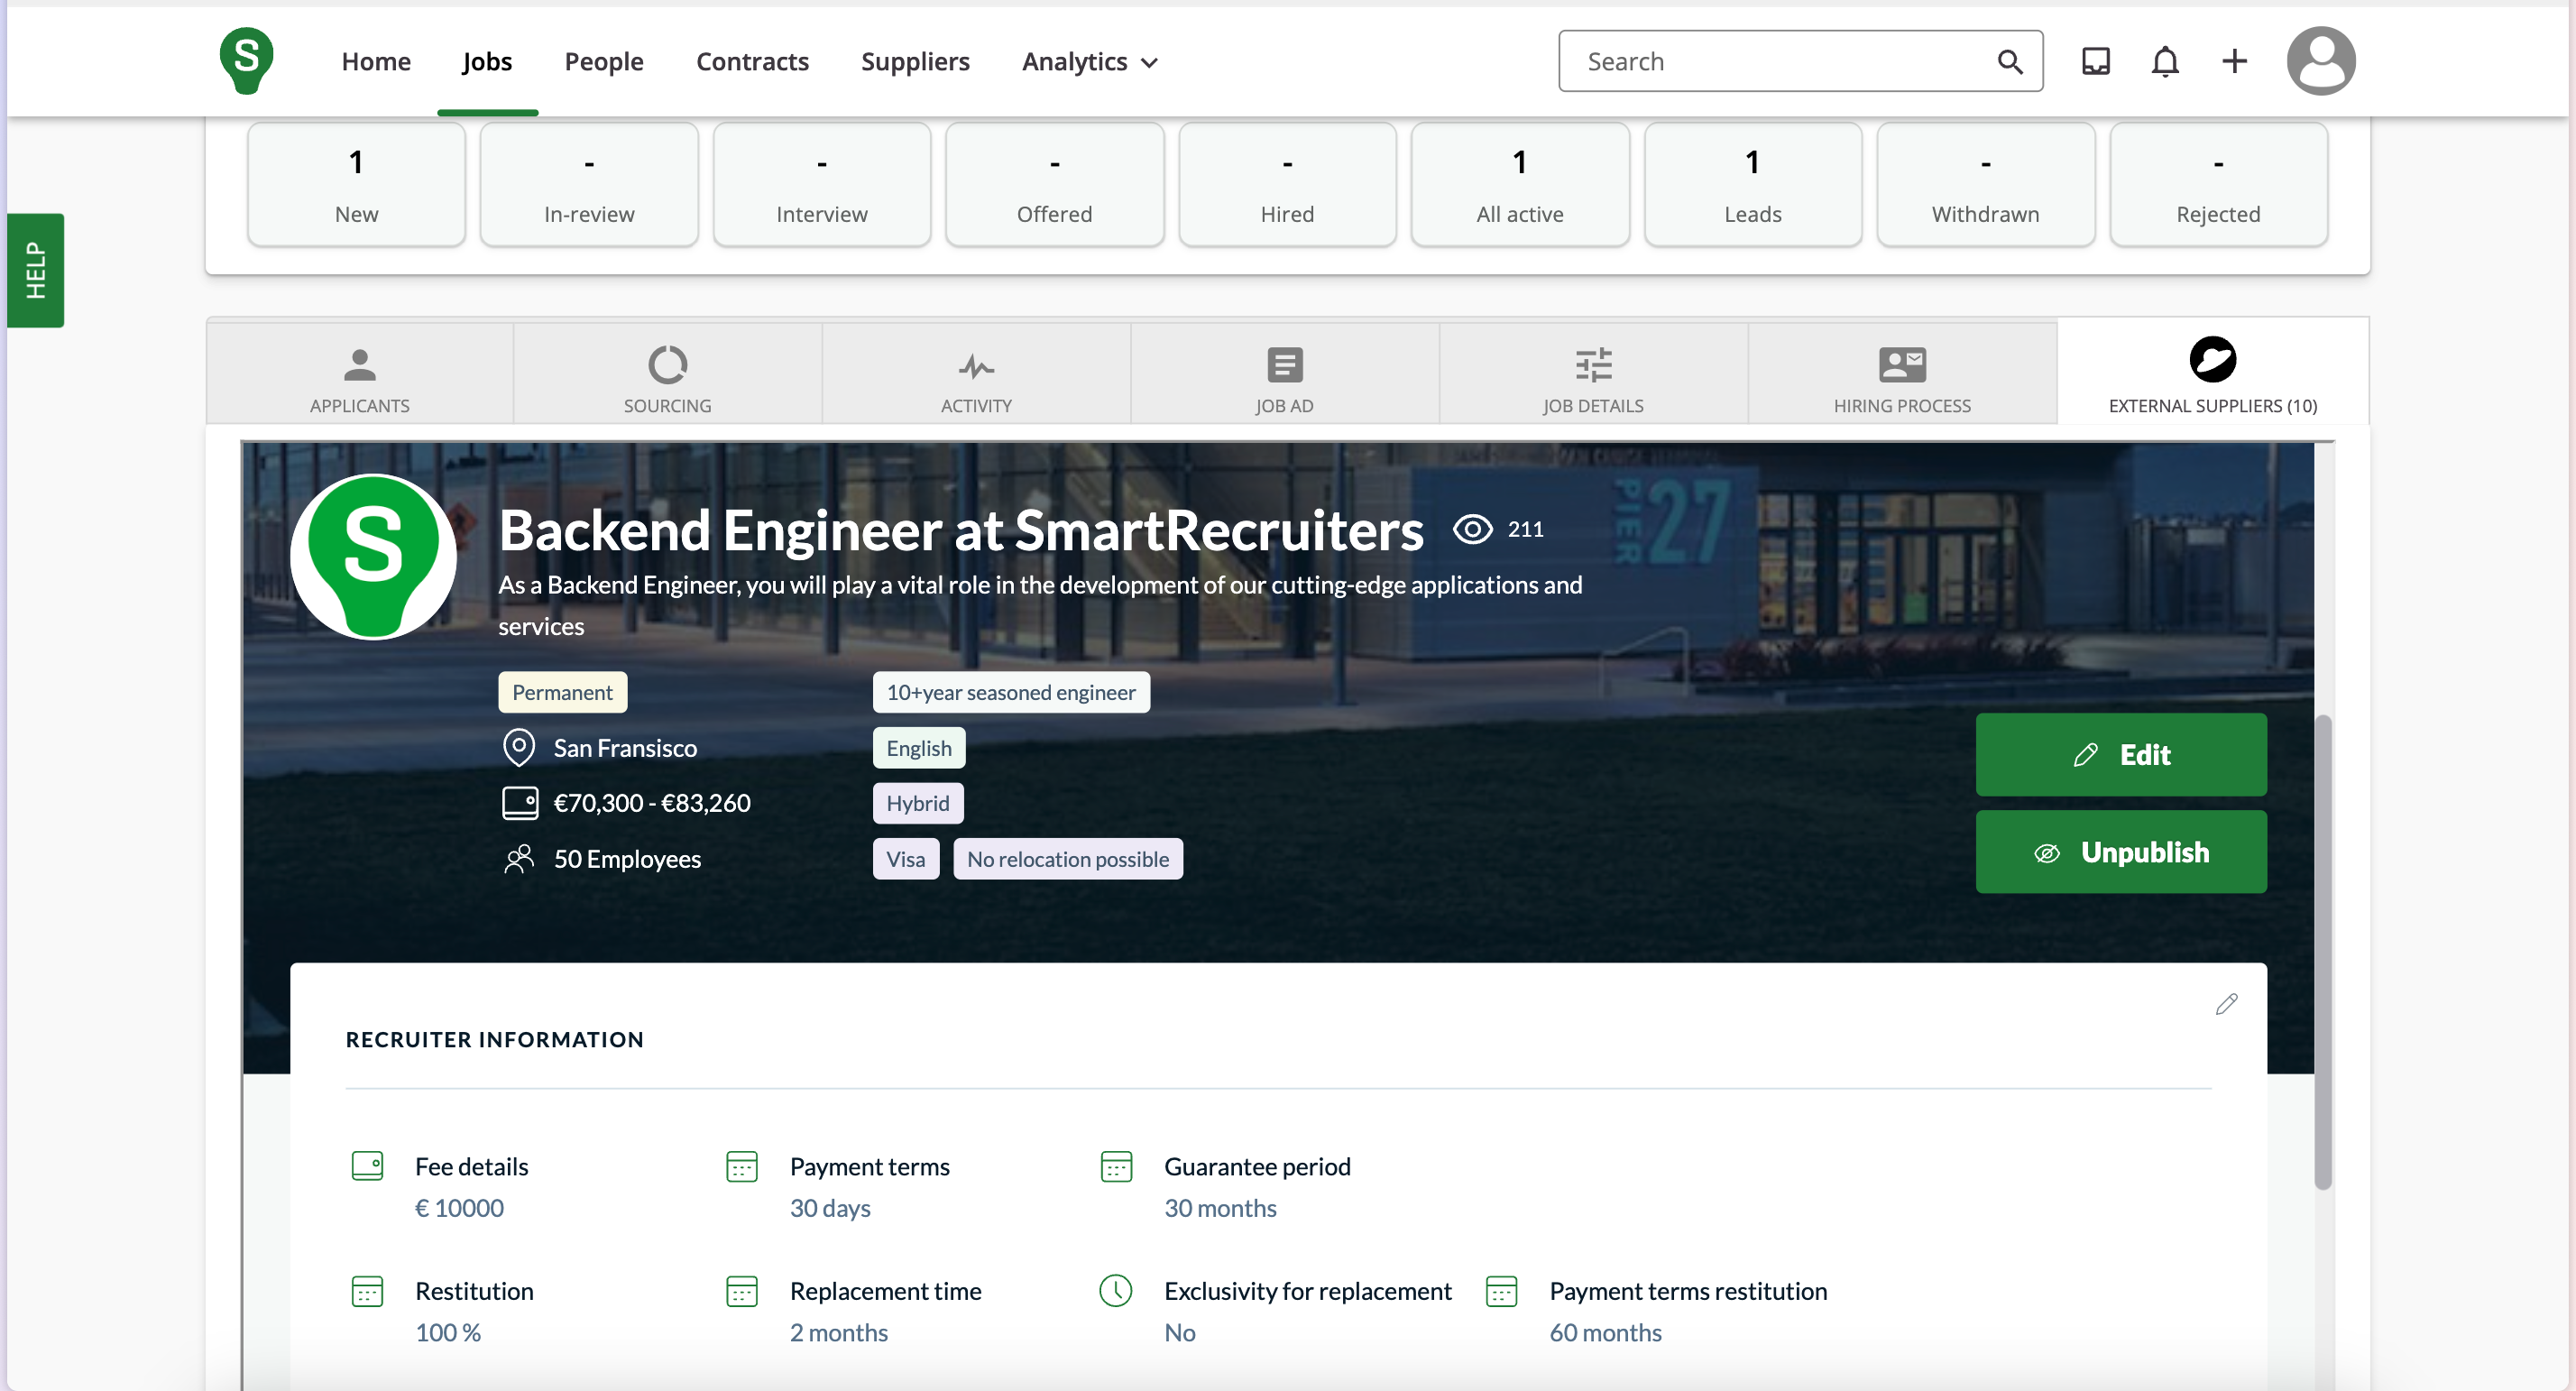Open the green HELP side tab

(35, 270)
